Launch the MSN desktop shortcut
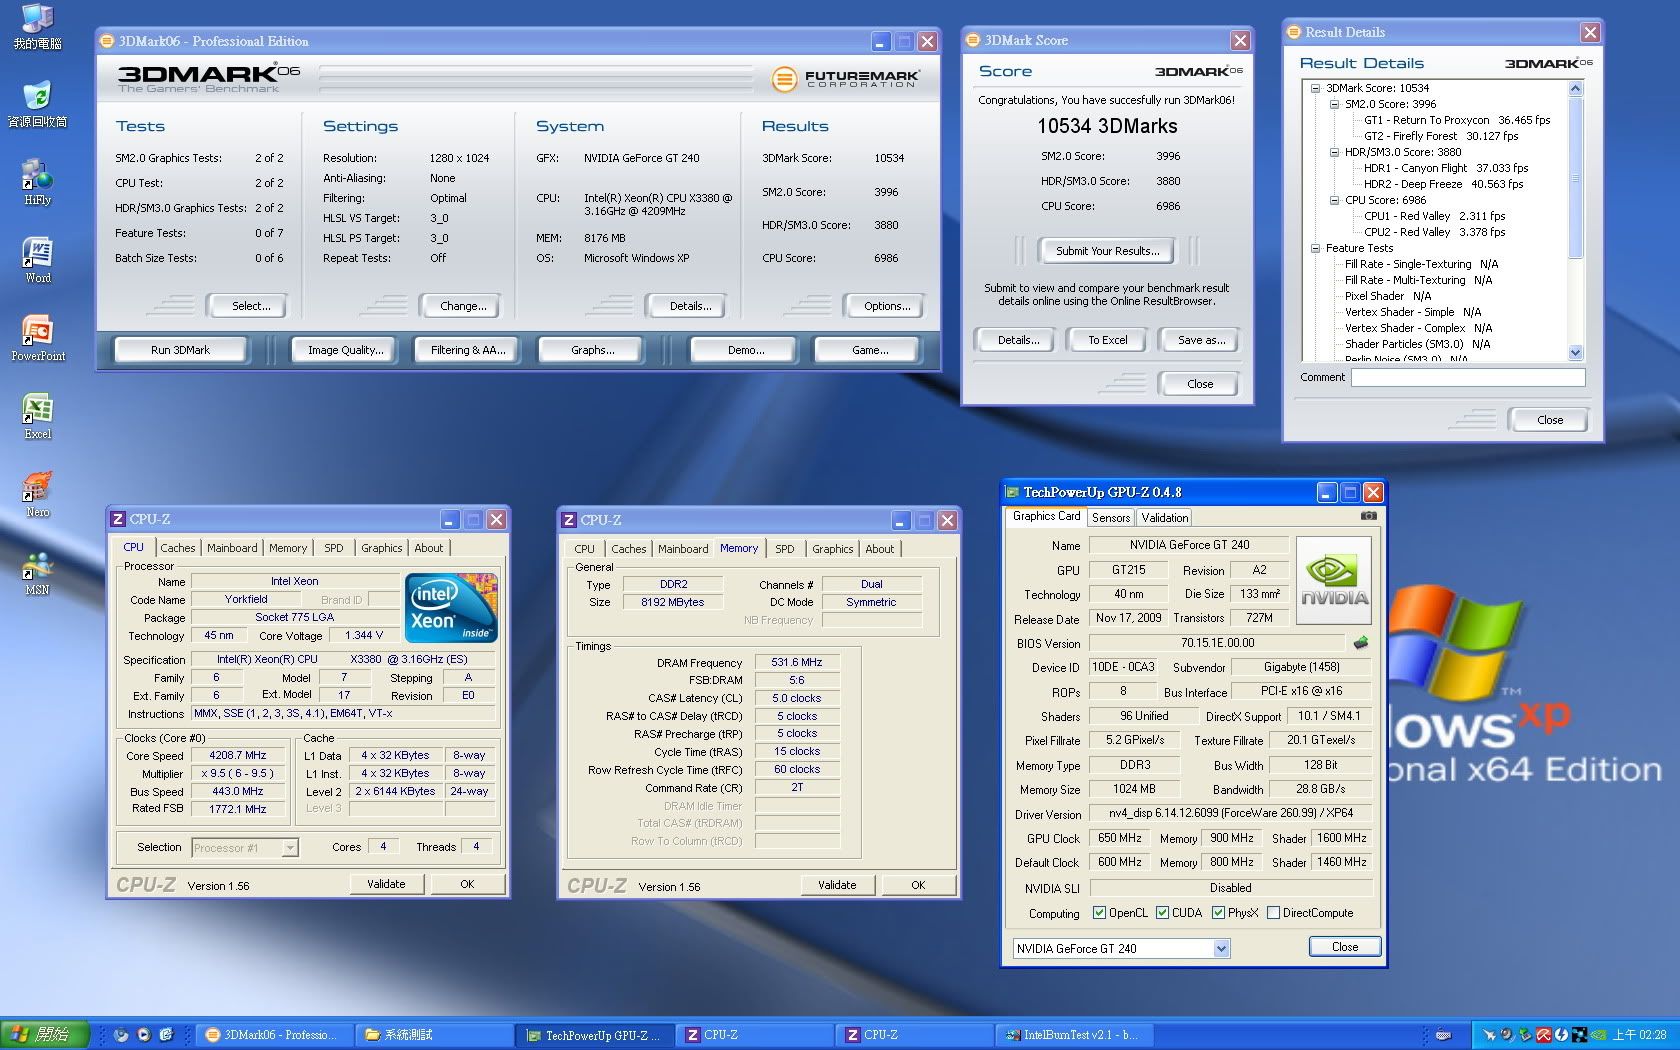Image resolution: width=1680 pixels, height=1050 pixels. pyautogui.click(x=37, y=572)
